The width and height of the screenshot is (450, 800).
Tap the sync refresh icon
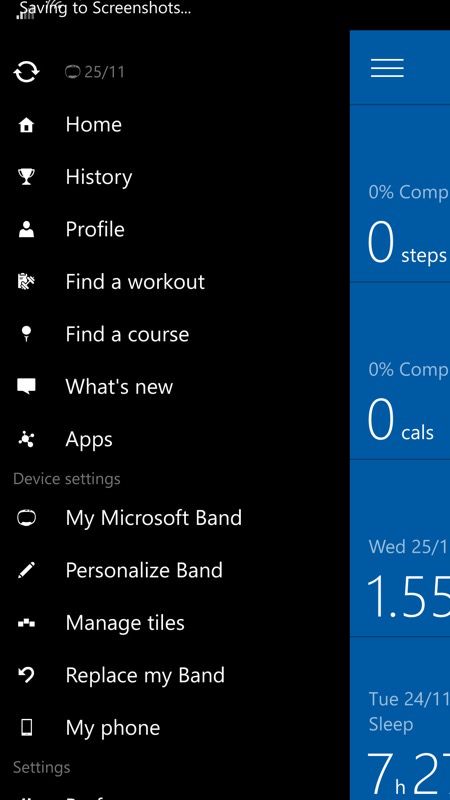click(26, 72)
